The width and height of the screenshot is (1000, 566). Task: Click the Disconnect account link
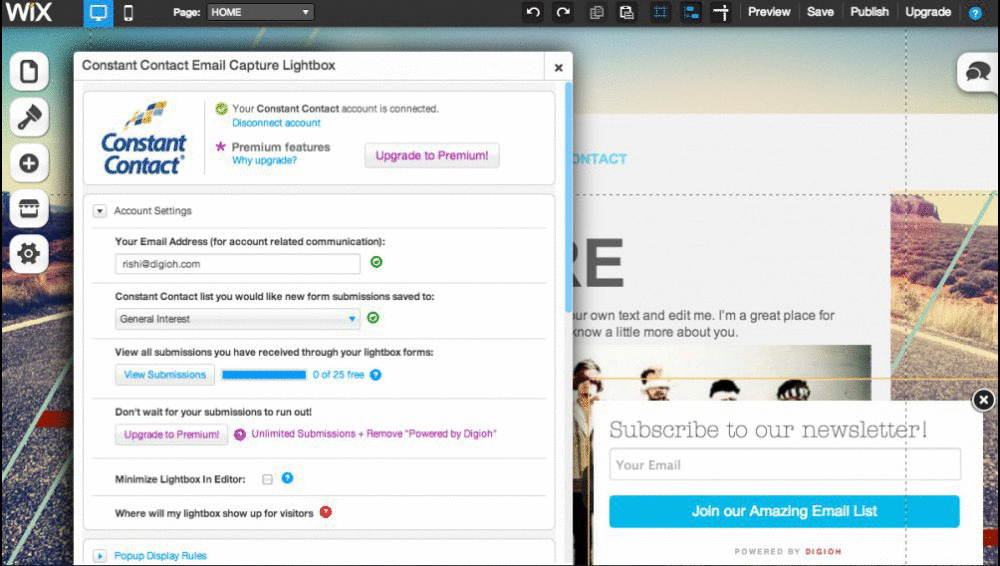coord(276,123)
